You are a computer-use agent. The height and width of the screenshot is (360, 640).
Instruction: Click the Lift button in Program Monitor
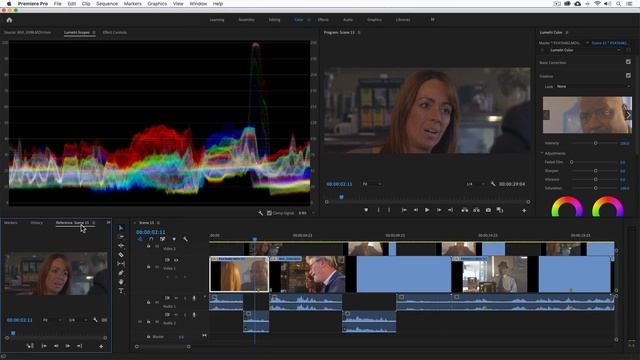click(464, 210)
